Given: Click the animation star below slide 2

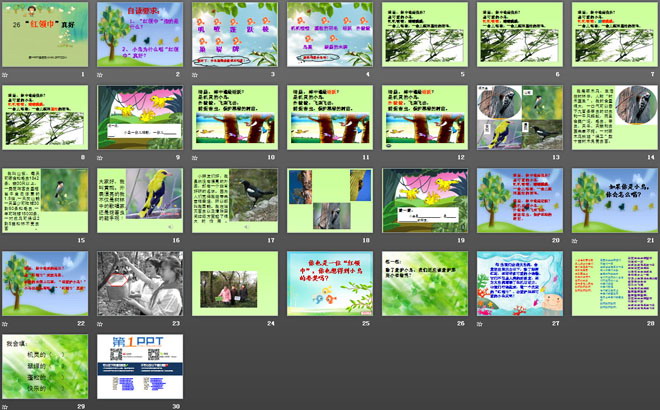Looking at the screenshot, I should click(100, 75).
